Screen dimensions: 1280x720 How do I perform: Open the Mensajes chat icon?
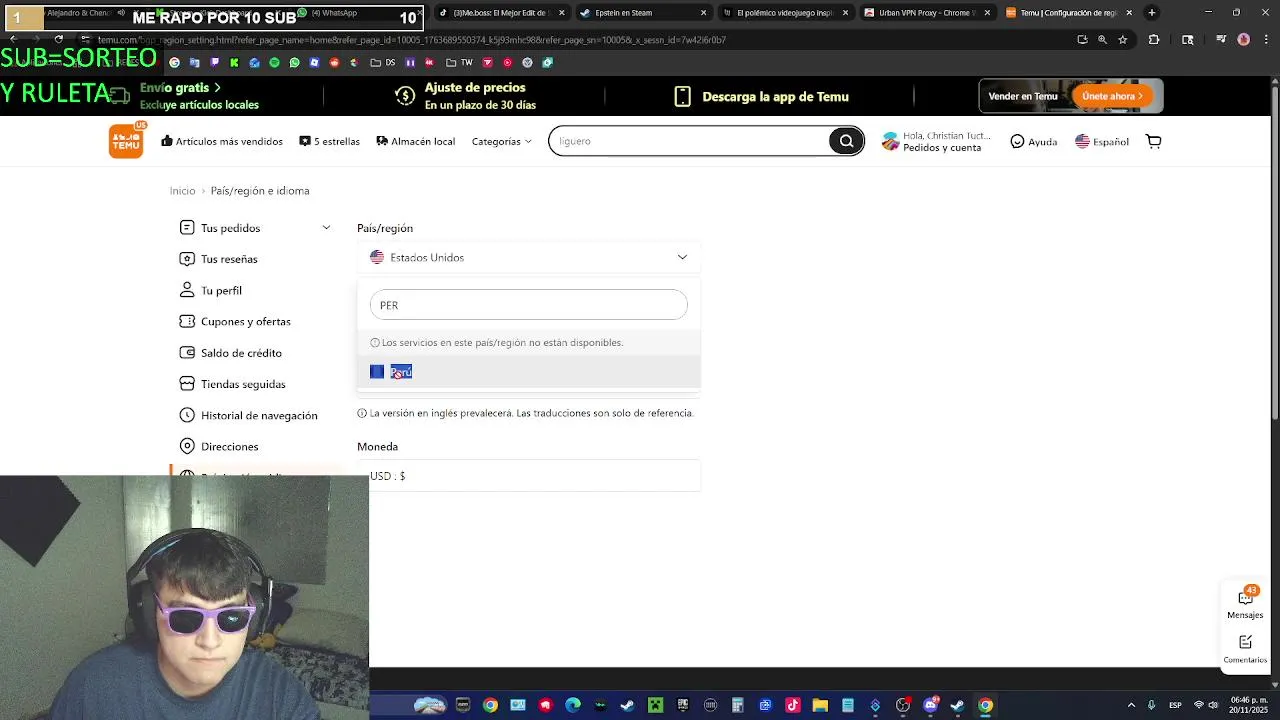(x=1245, y=603)
